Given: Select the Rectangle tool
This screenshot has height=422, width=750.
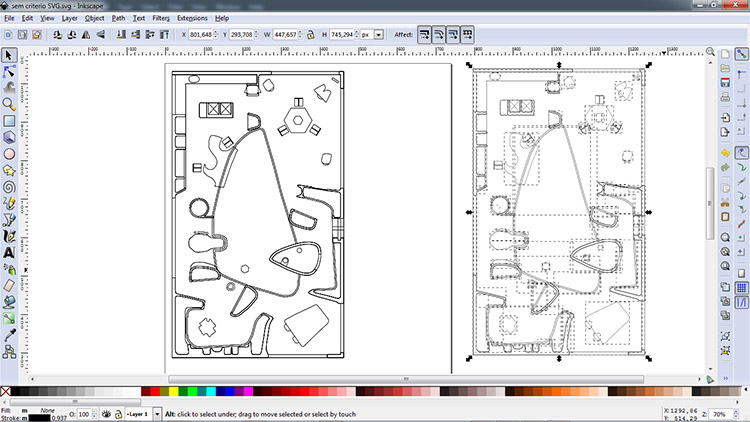Looking at the screenshot, I should pyautogui.click(x=9, y=121).
